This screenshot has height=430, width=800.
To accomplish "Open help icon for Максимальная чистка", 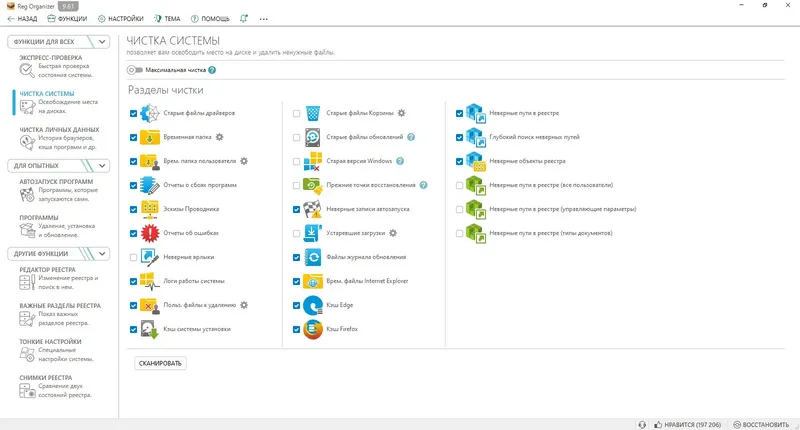I will coord(212,70).
